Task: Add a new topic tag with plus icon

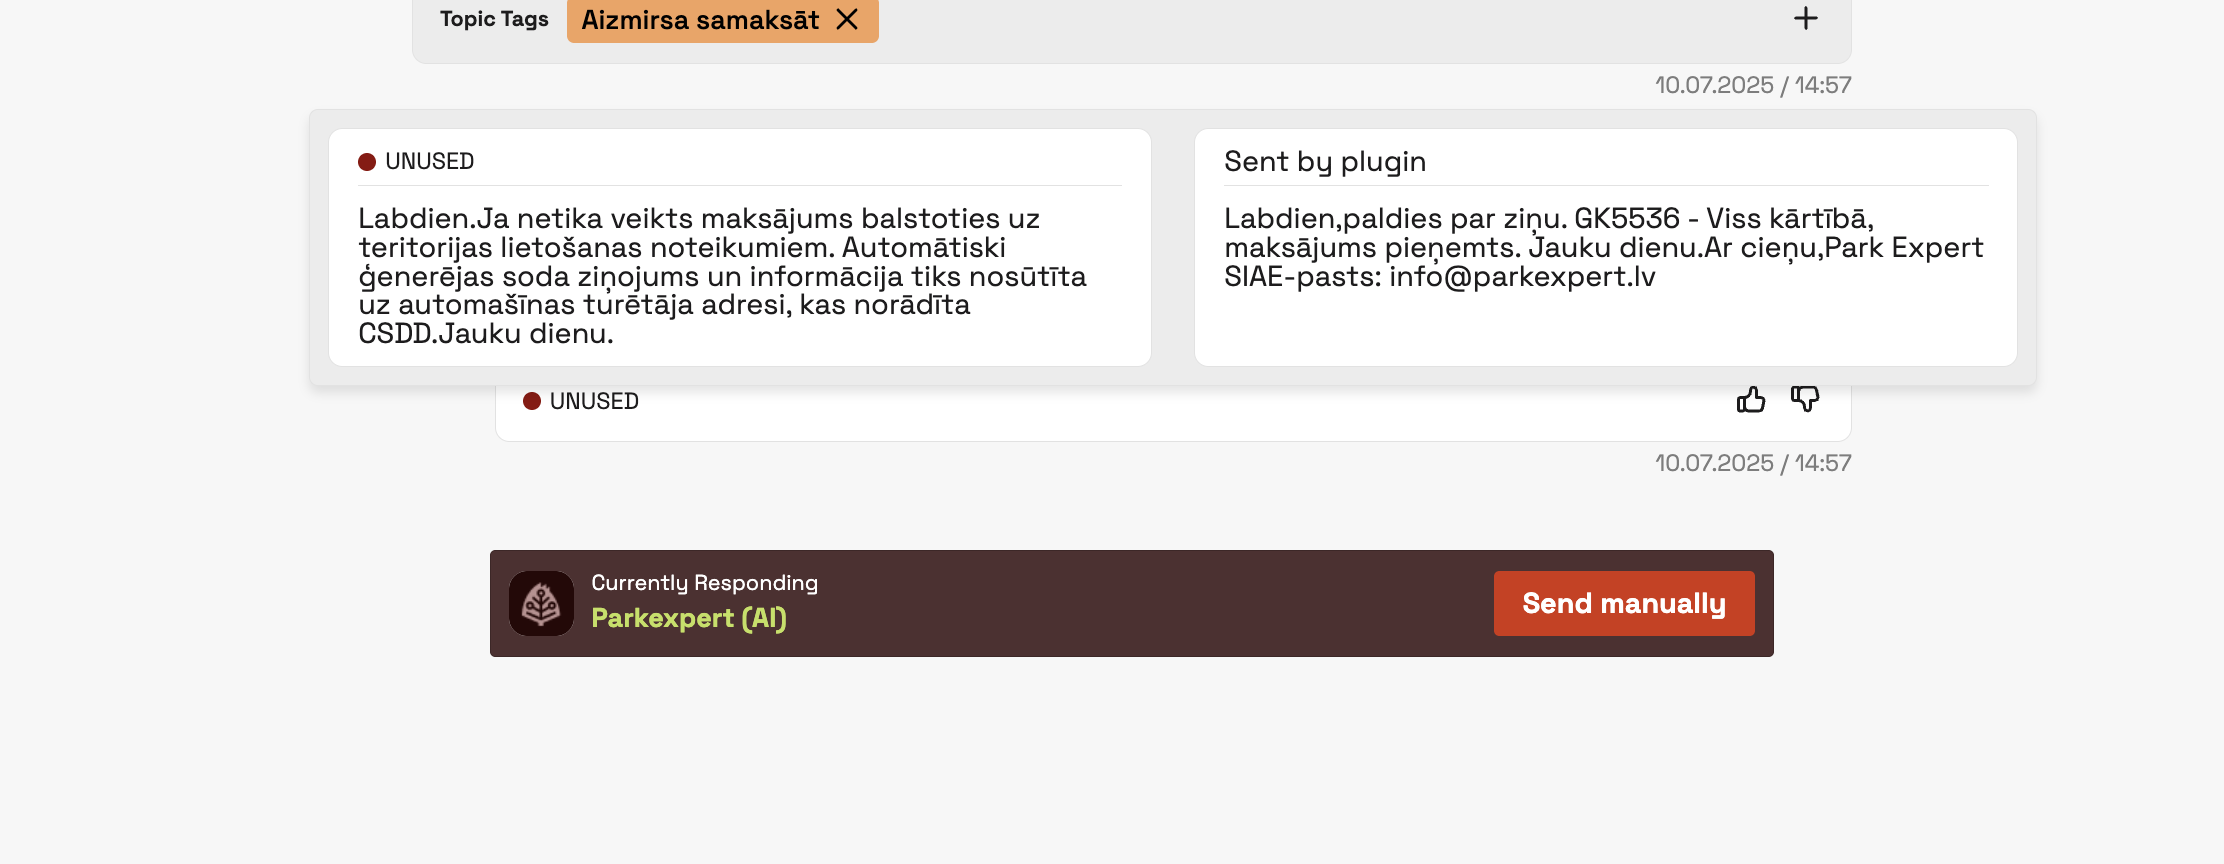Action: pyautogui.click(x=1805, y=18)
